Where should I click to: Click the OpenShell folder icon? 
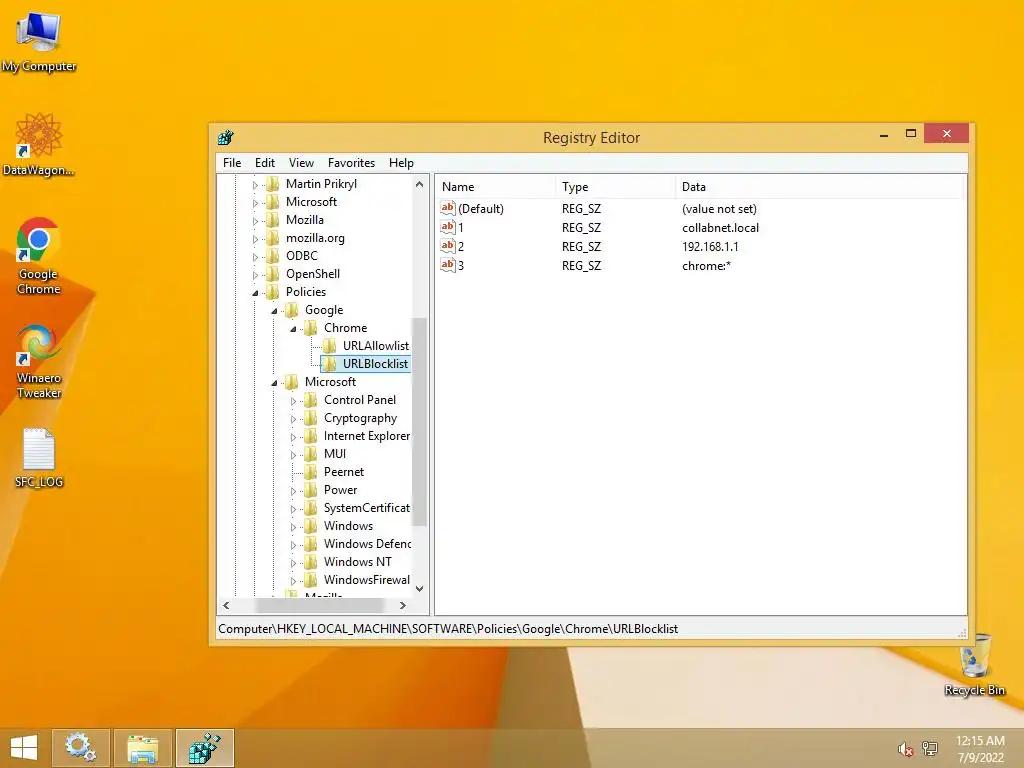[x=273, y=274]
